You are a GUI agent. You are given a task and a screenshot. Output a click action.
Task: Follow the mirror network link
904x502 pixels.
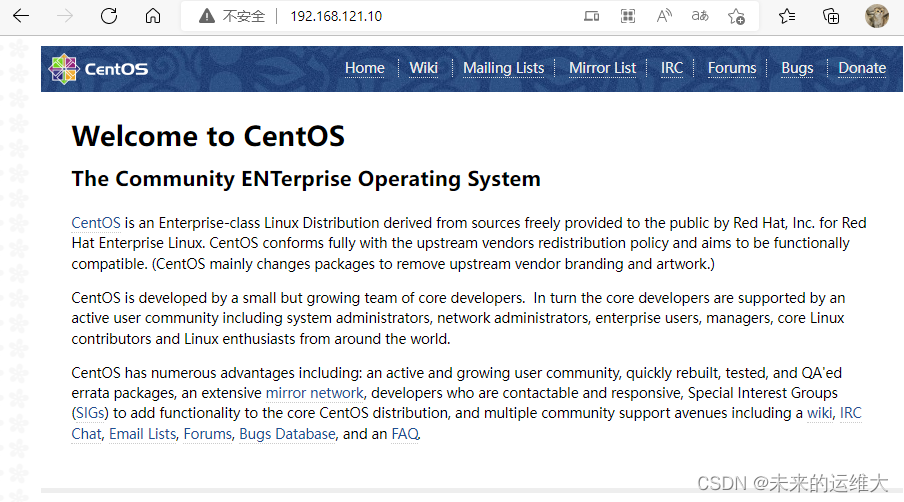(314, 393)
